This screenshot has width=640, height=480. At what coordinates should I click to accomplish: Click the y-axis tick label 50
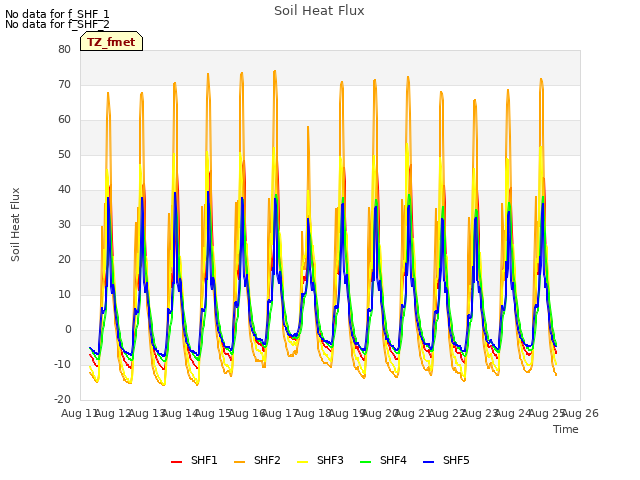pyautogui.click(x=64, y=155)
